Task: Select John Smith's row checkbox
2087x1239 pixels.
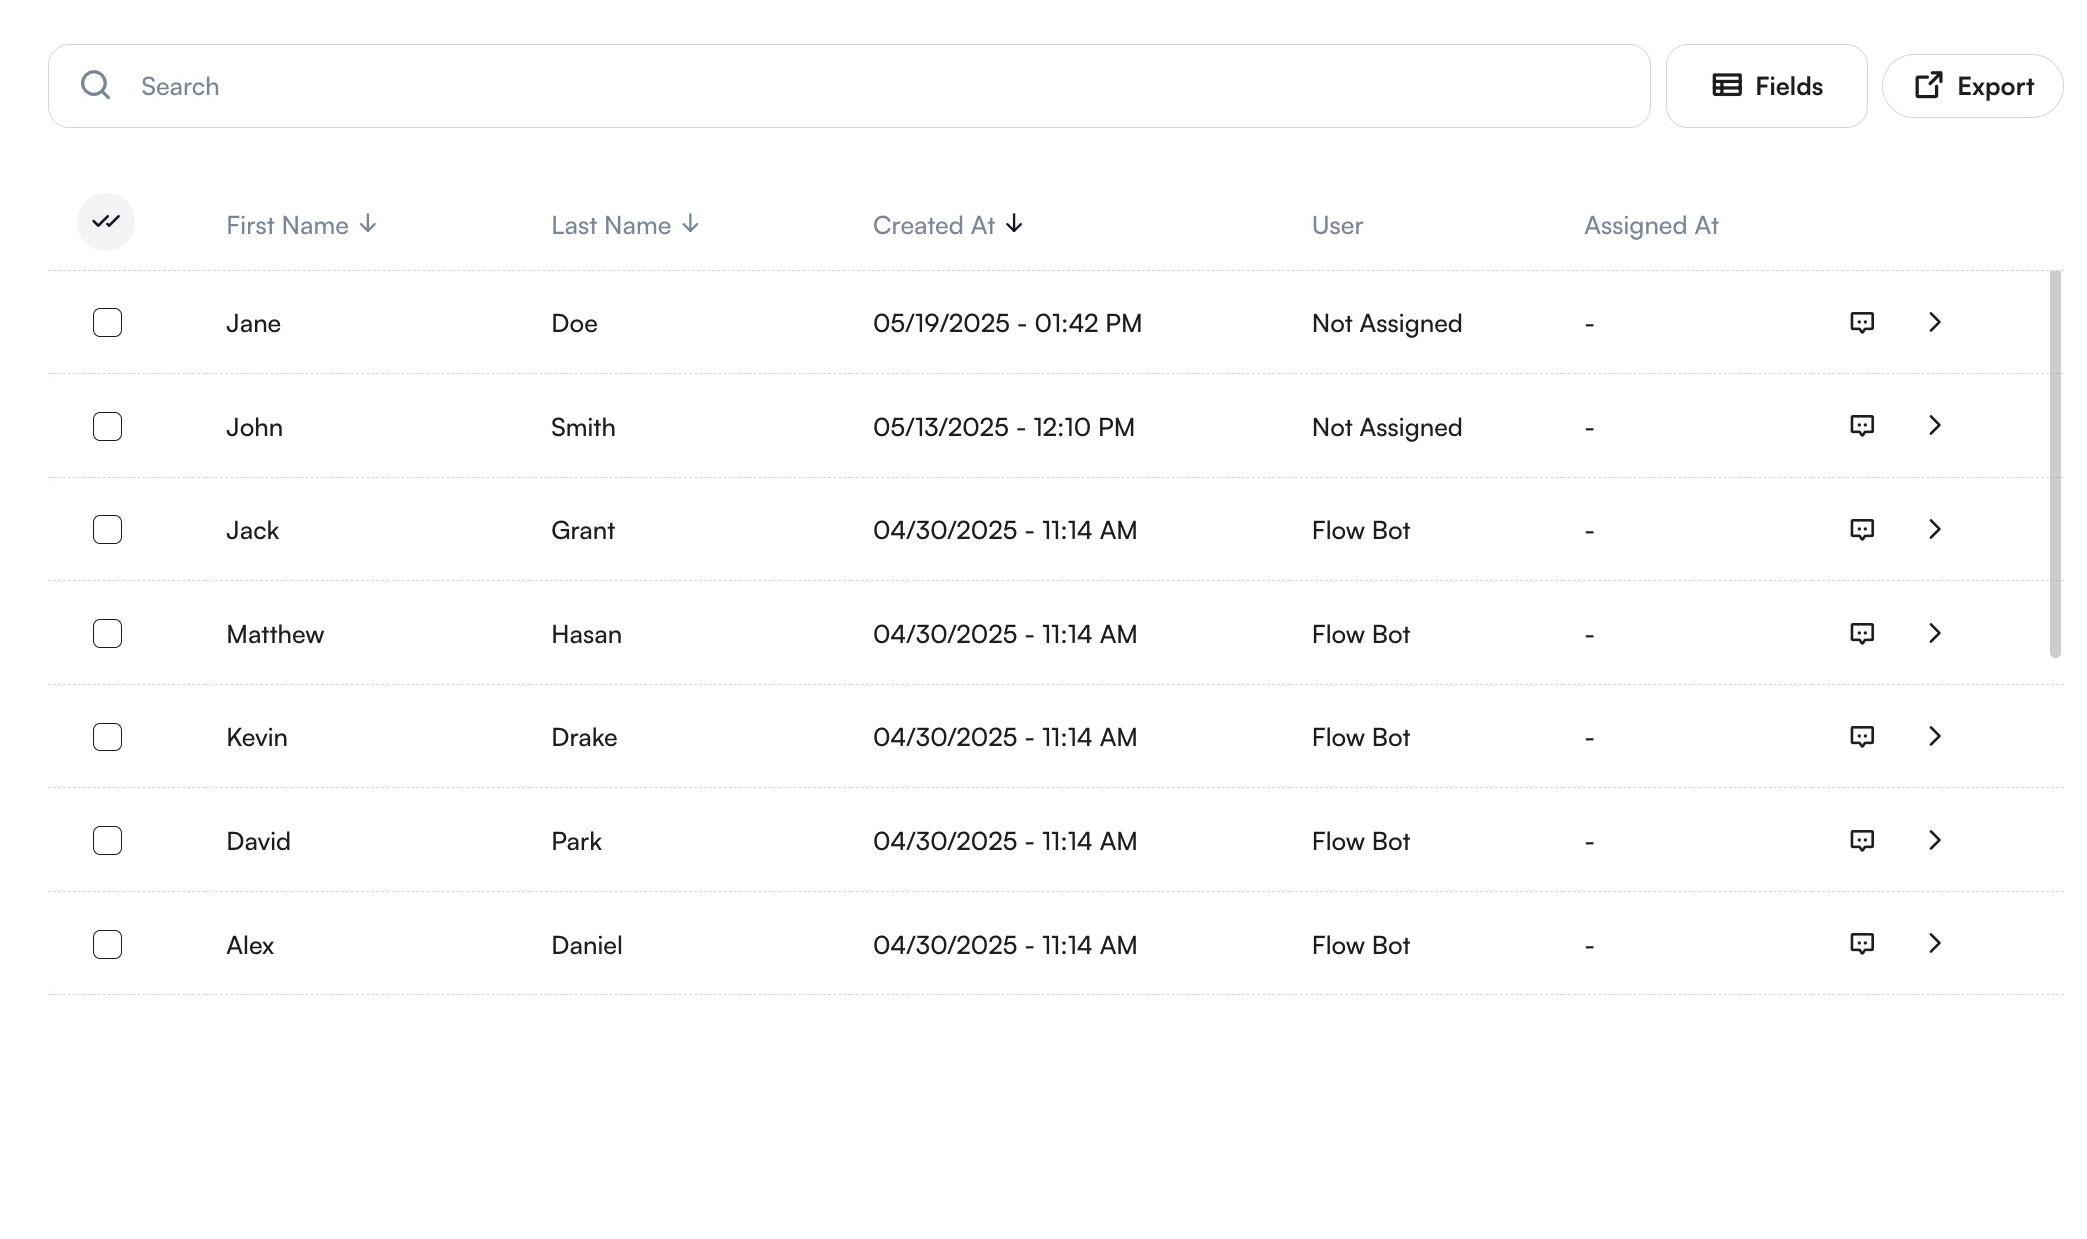Action: 107,427
